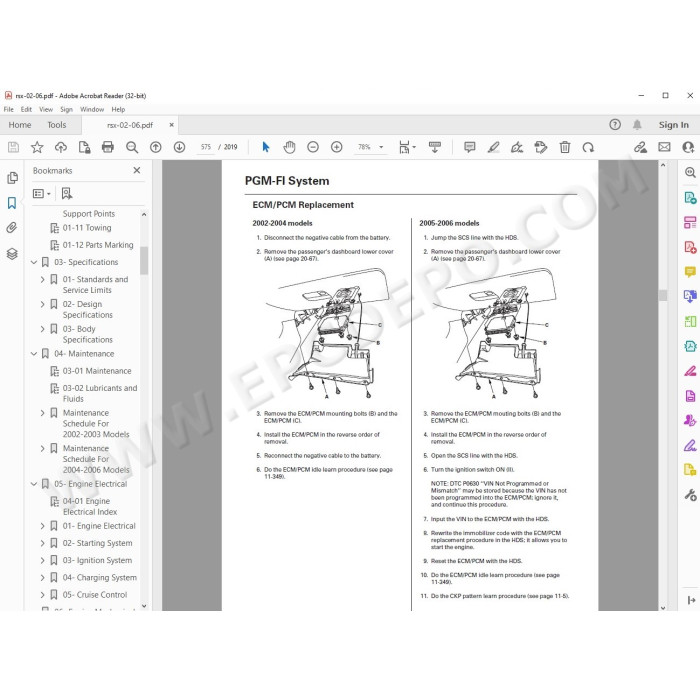Click the sign with pen toolbar icon
Screen dimensions: 700x700
point(517,147)
